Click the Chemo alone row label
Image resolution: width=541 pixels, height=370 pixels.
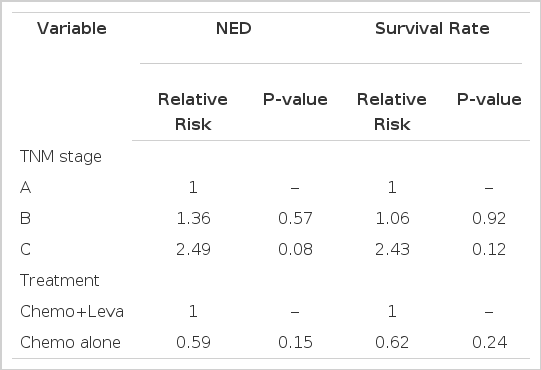70,342
